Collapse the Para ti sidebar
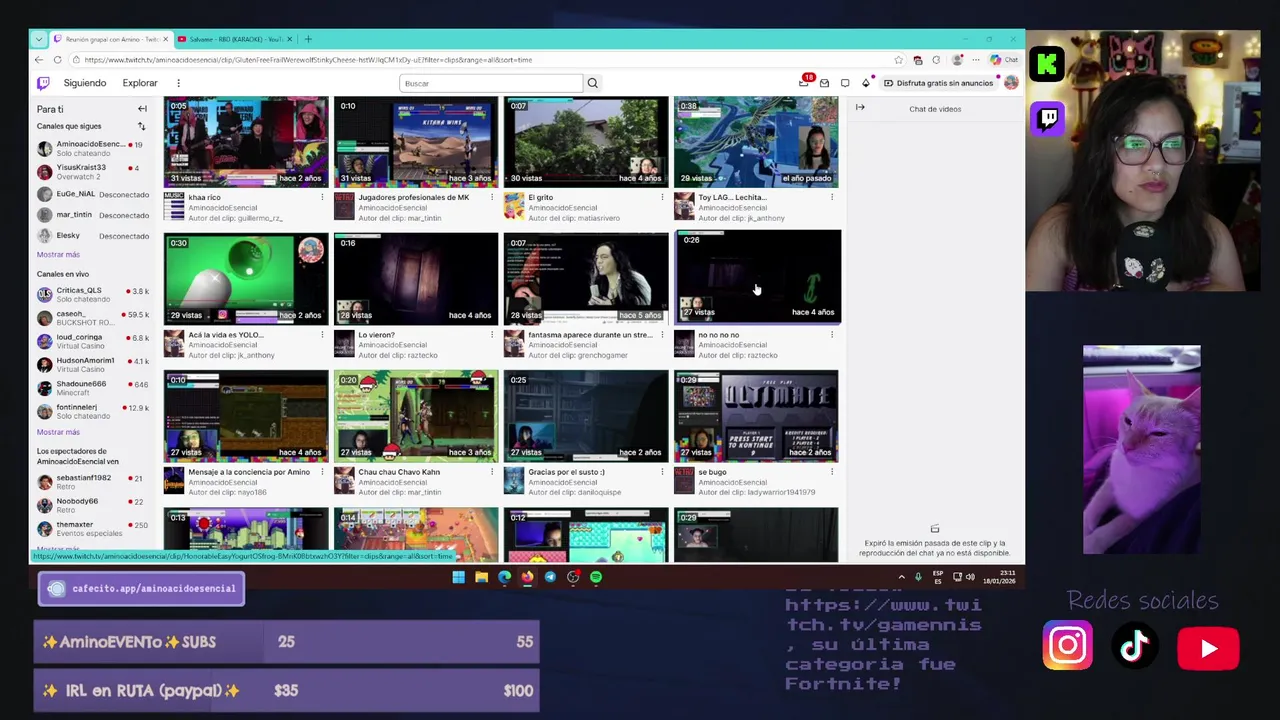Image resolution: width=1280 pixels, height=720 pixels. (x=142, y=109)
